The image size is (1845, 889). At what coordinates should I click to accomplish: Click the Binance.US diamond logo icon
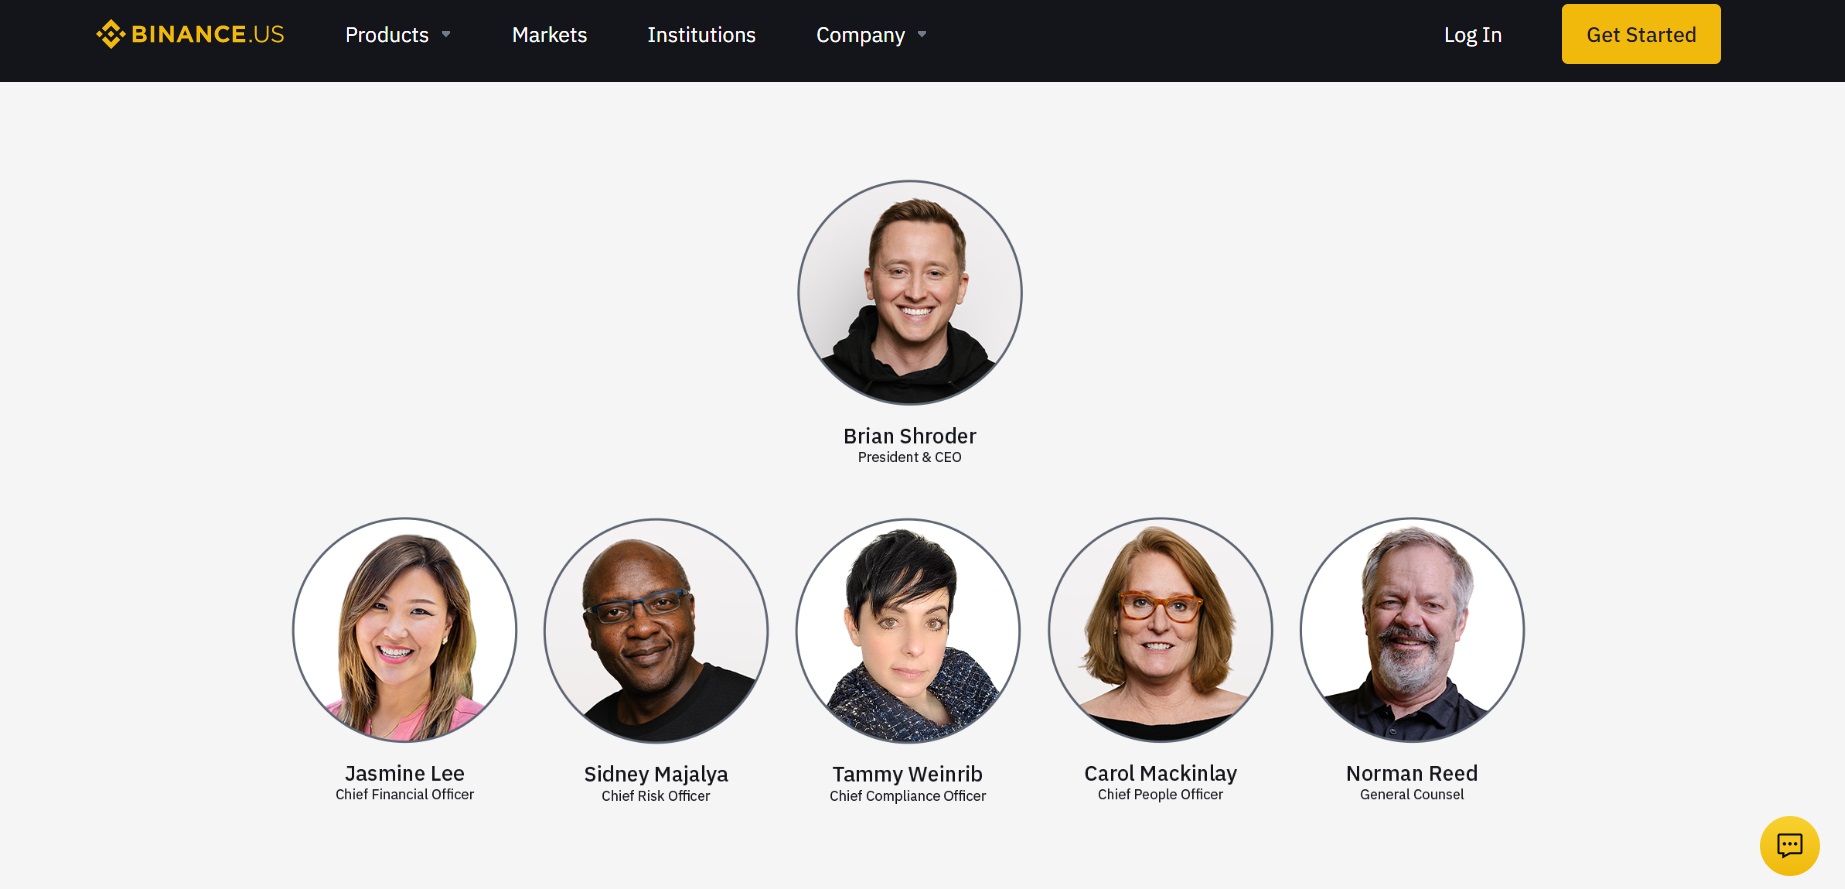pos(110,34)
